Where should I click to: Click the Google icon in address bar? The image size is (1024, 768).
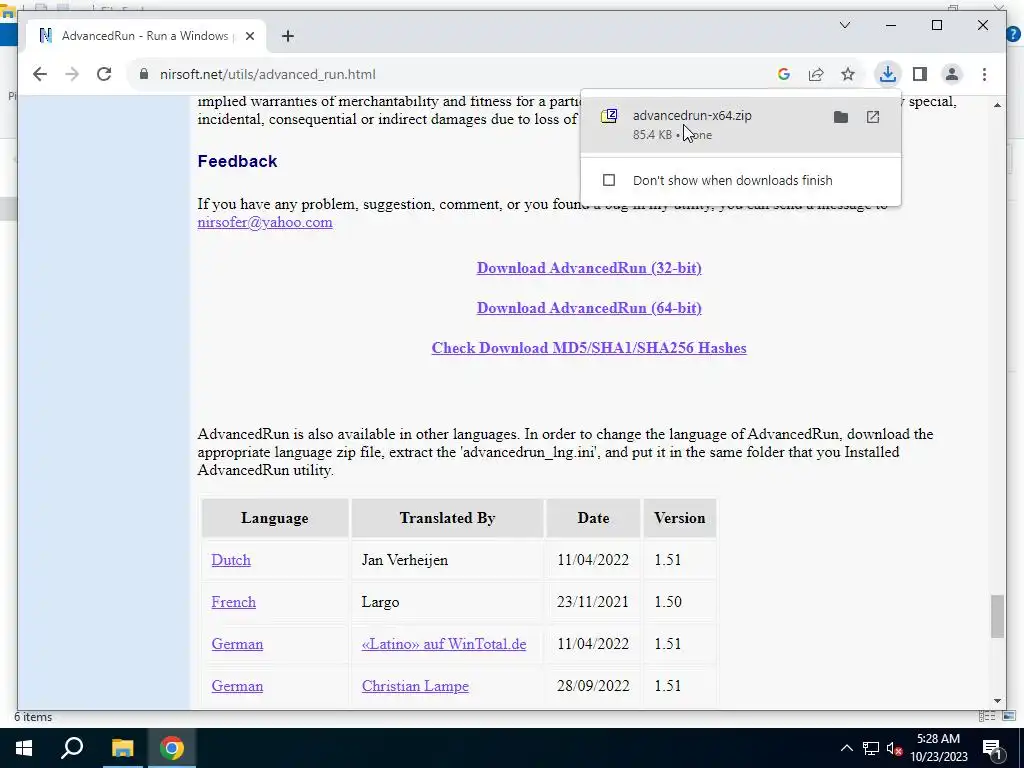[784, 74]
